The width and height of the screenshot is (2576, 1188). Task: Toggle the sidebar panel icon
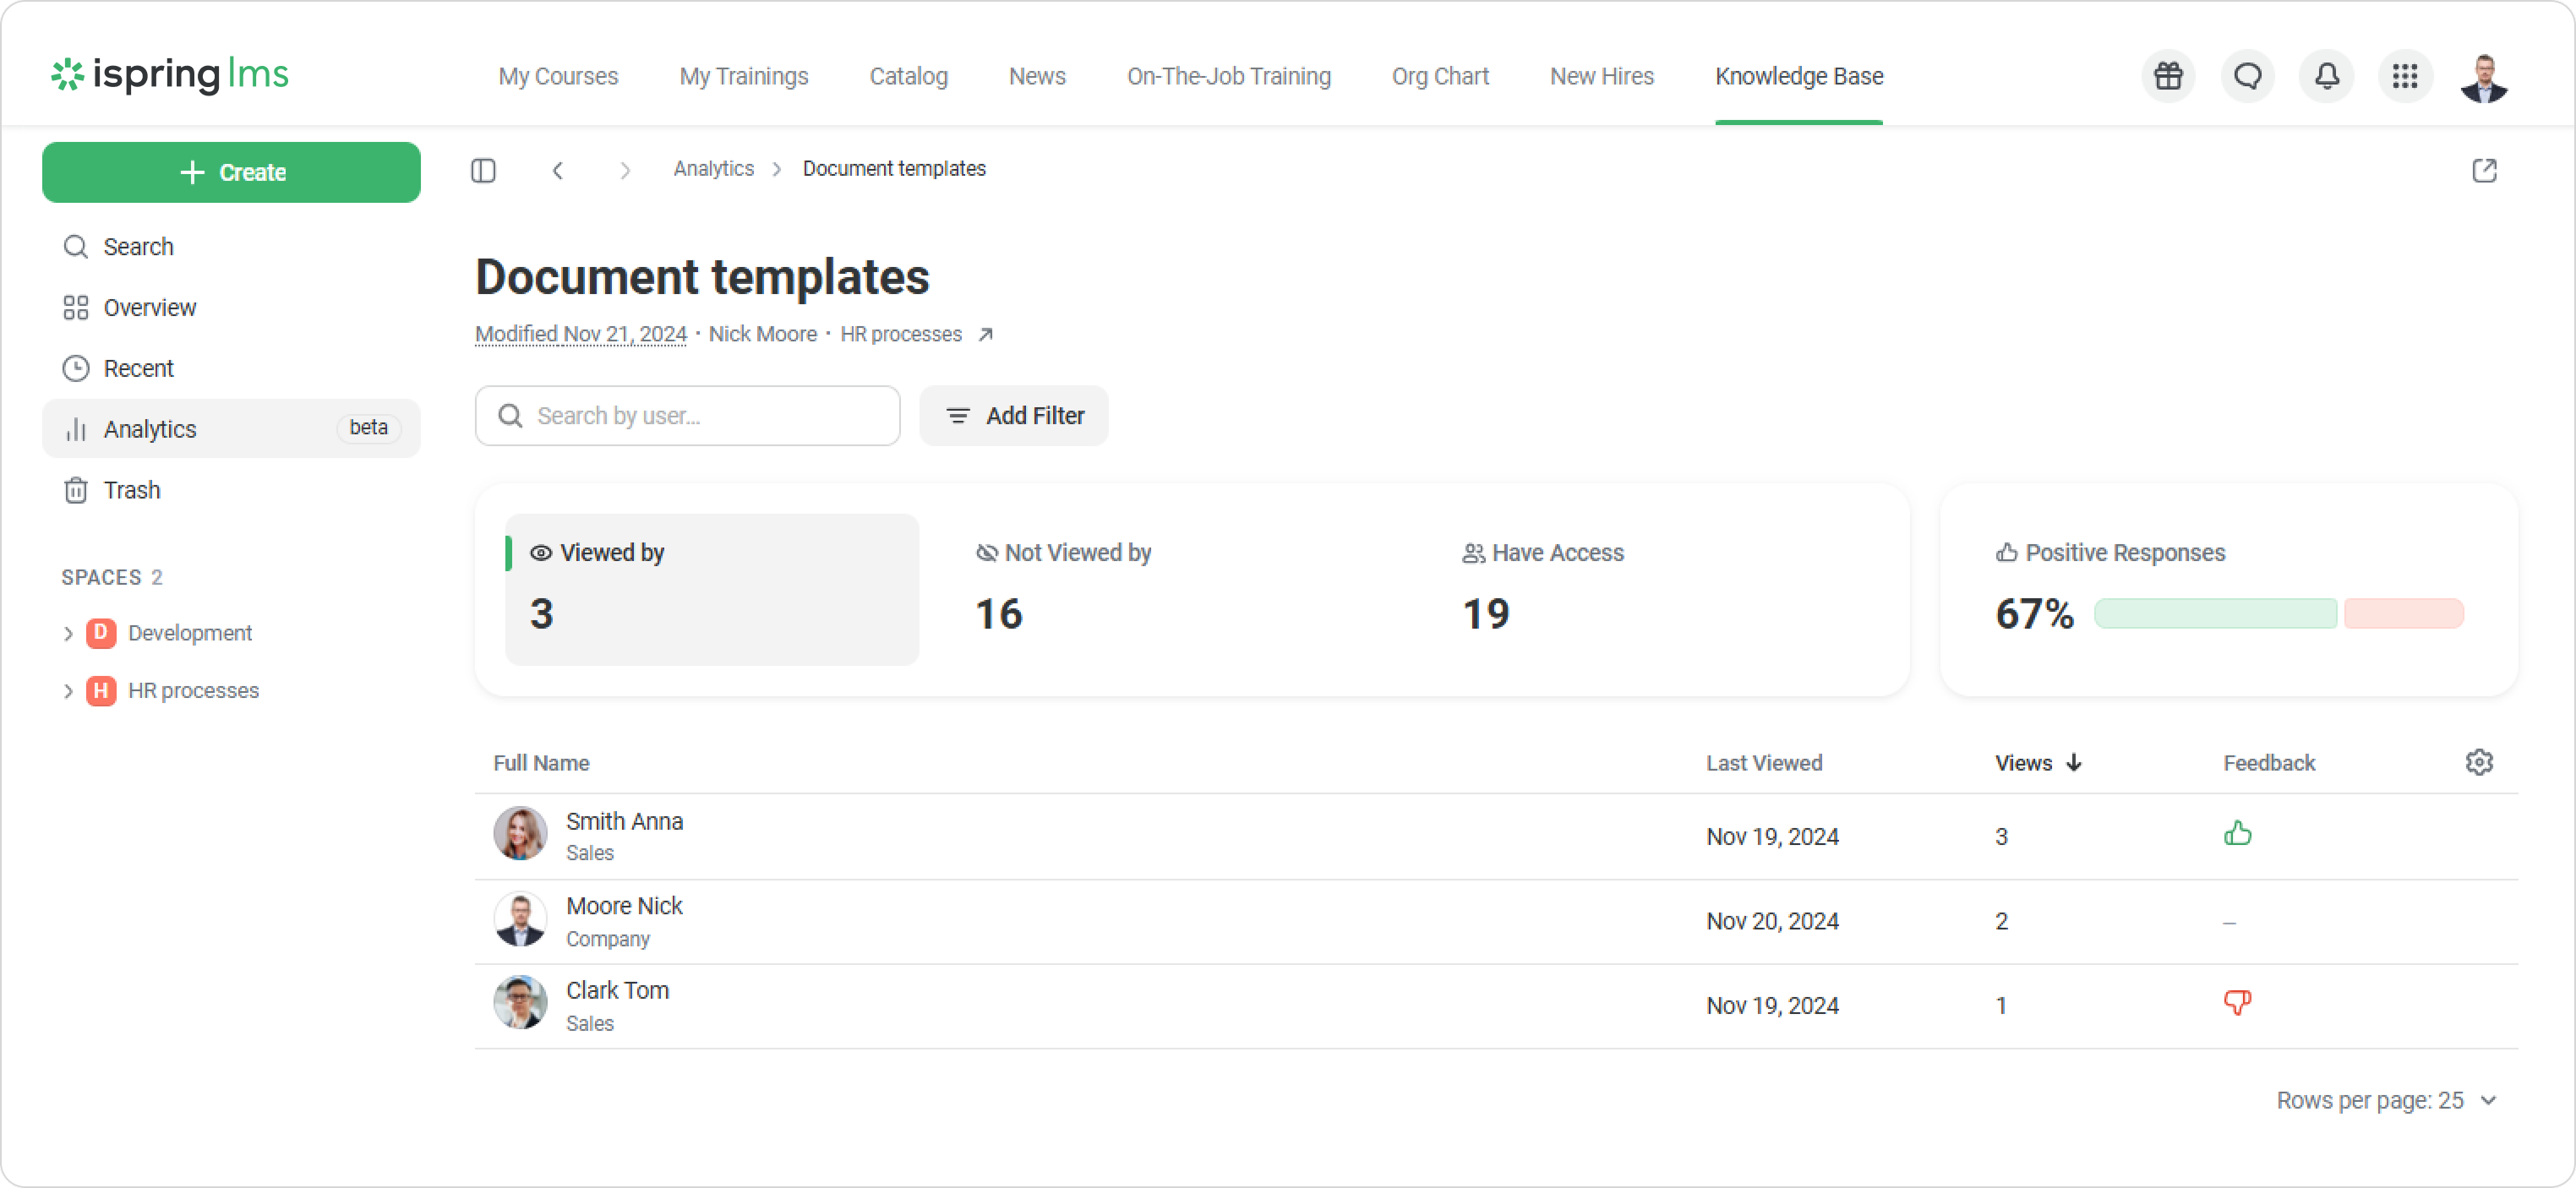[x=483, y=170]
